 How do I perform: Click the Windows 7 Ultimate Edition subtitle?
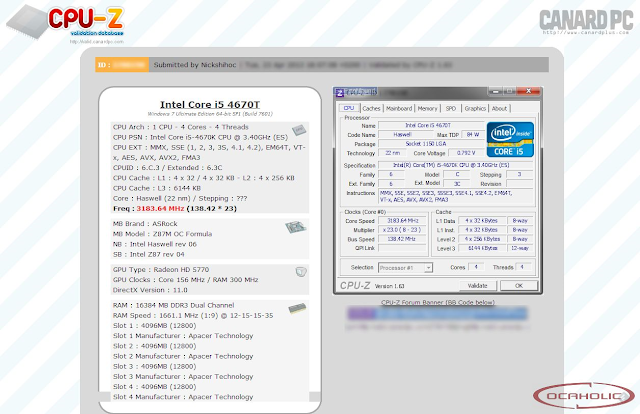click(210, 114)
